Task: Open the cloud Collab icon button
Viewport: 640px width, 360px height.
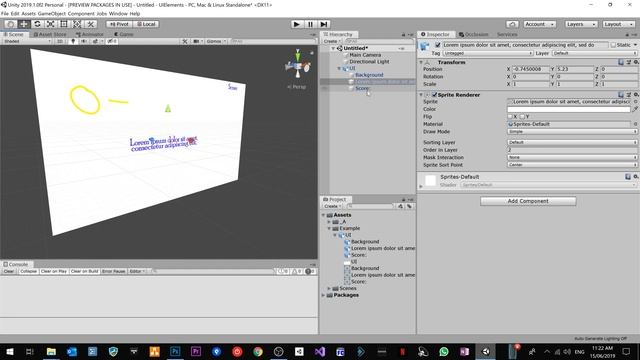Action: (512, 24)
